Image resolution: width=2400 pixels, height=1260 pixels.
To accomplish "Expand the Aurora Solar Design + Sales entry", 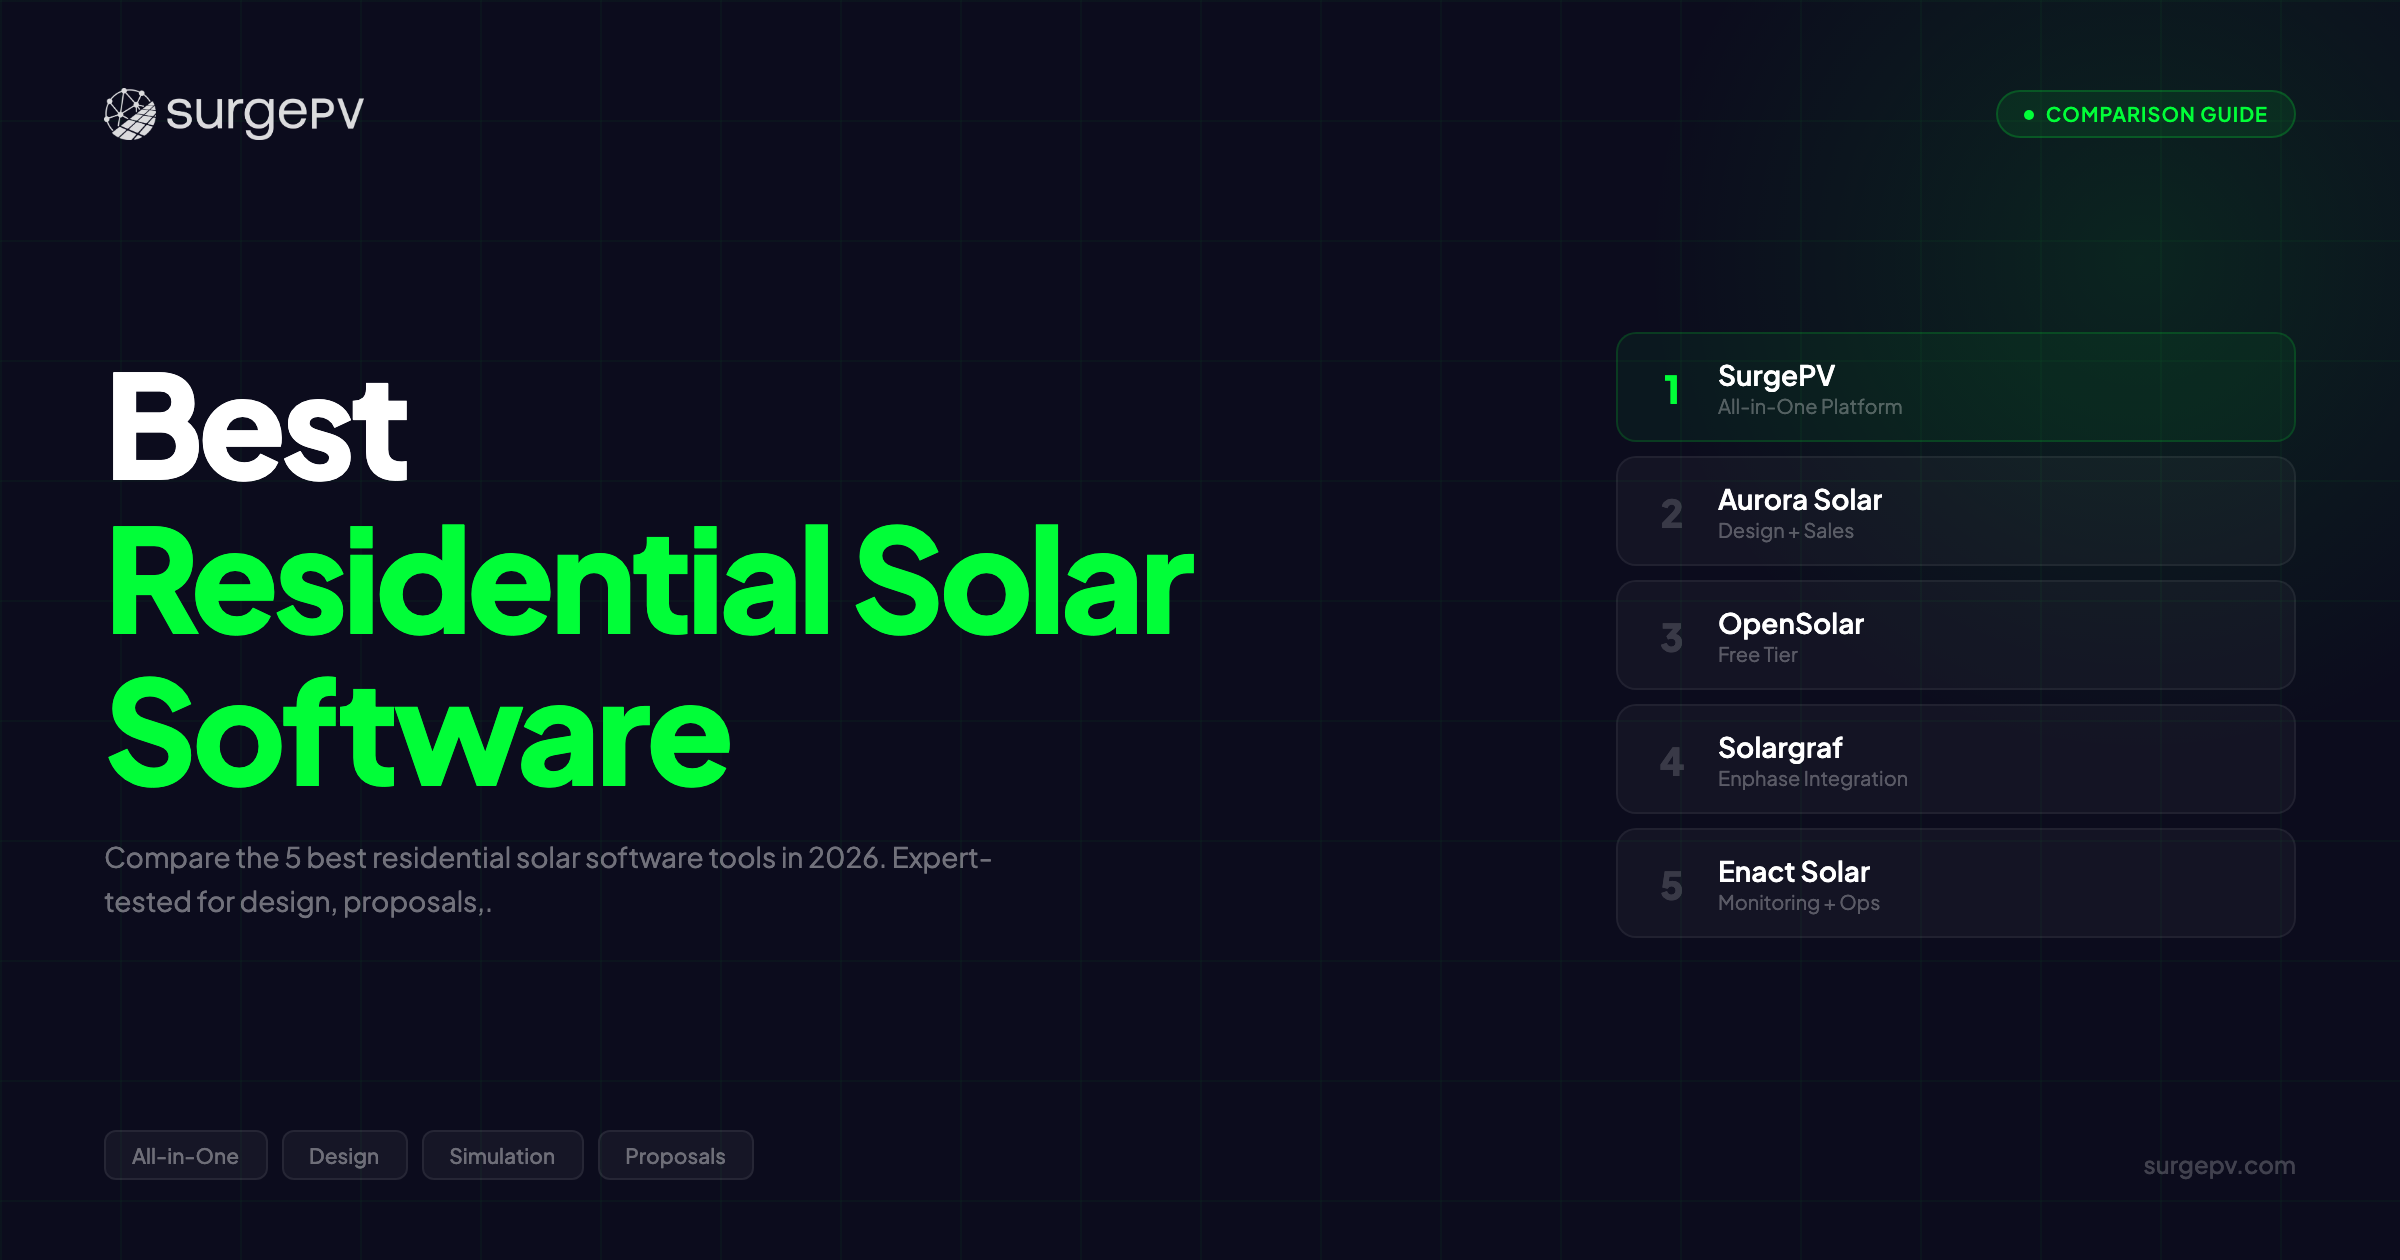I will [1955, 513].
